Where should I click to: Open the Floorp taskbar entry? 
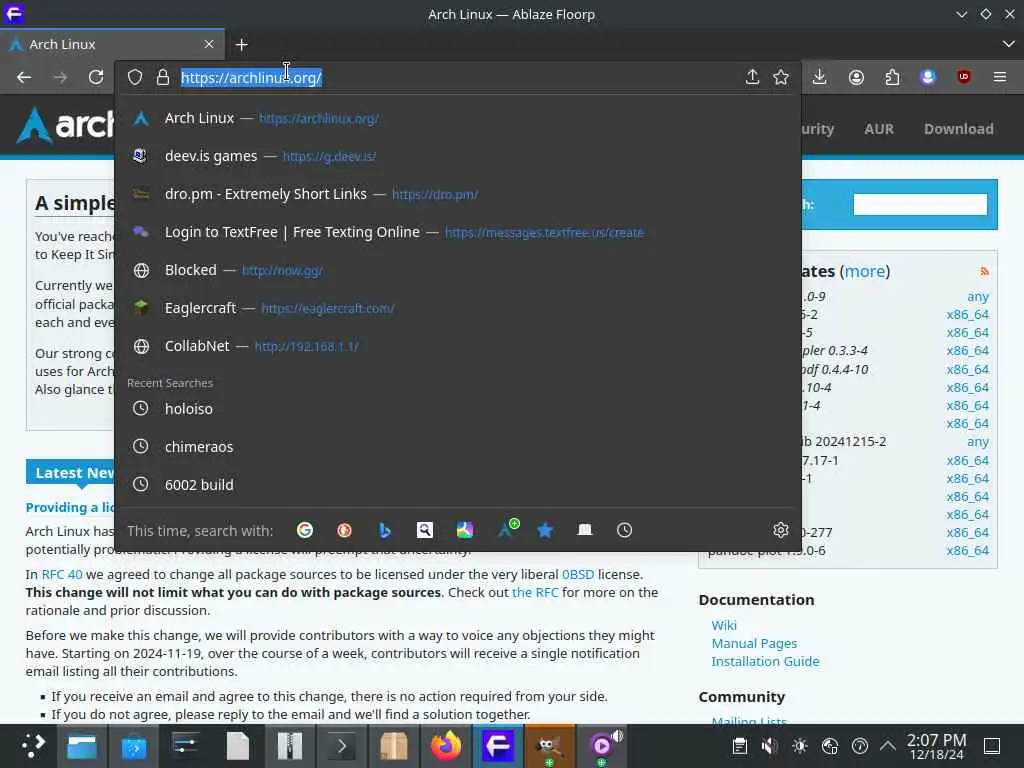498,746
